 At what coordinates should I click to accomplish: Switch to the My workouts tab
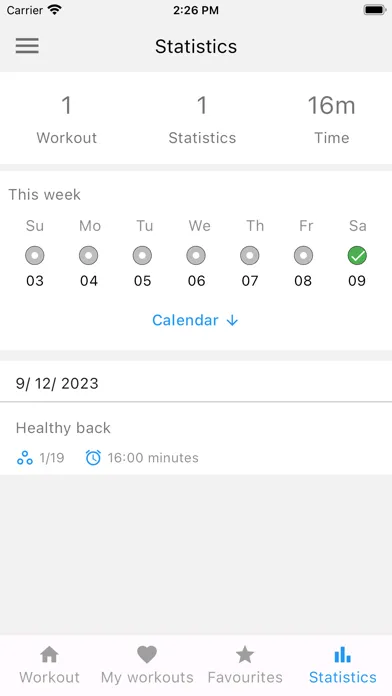147,665
